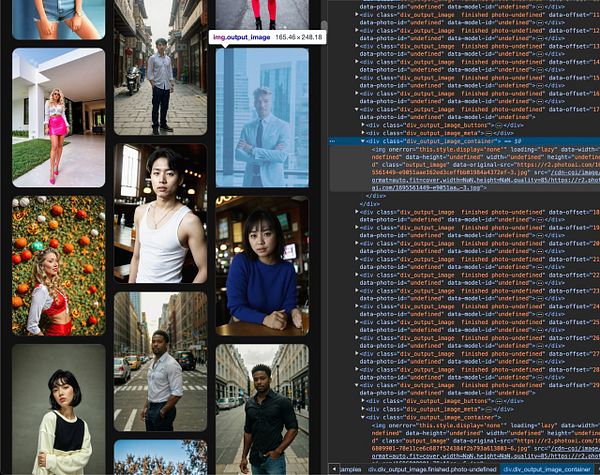
Task: Click the ellipsis badge in the data-offset 26 row
Action: point(540,346)
